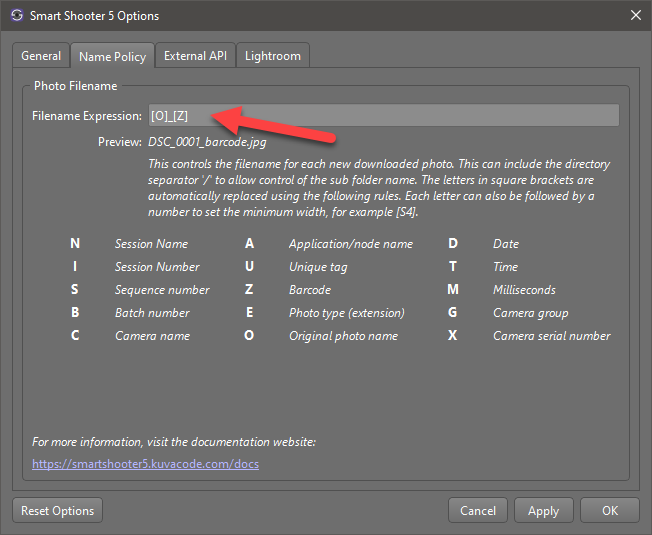Click the letter X code
Screen dimensions: 652x535
pos(453,335)
